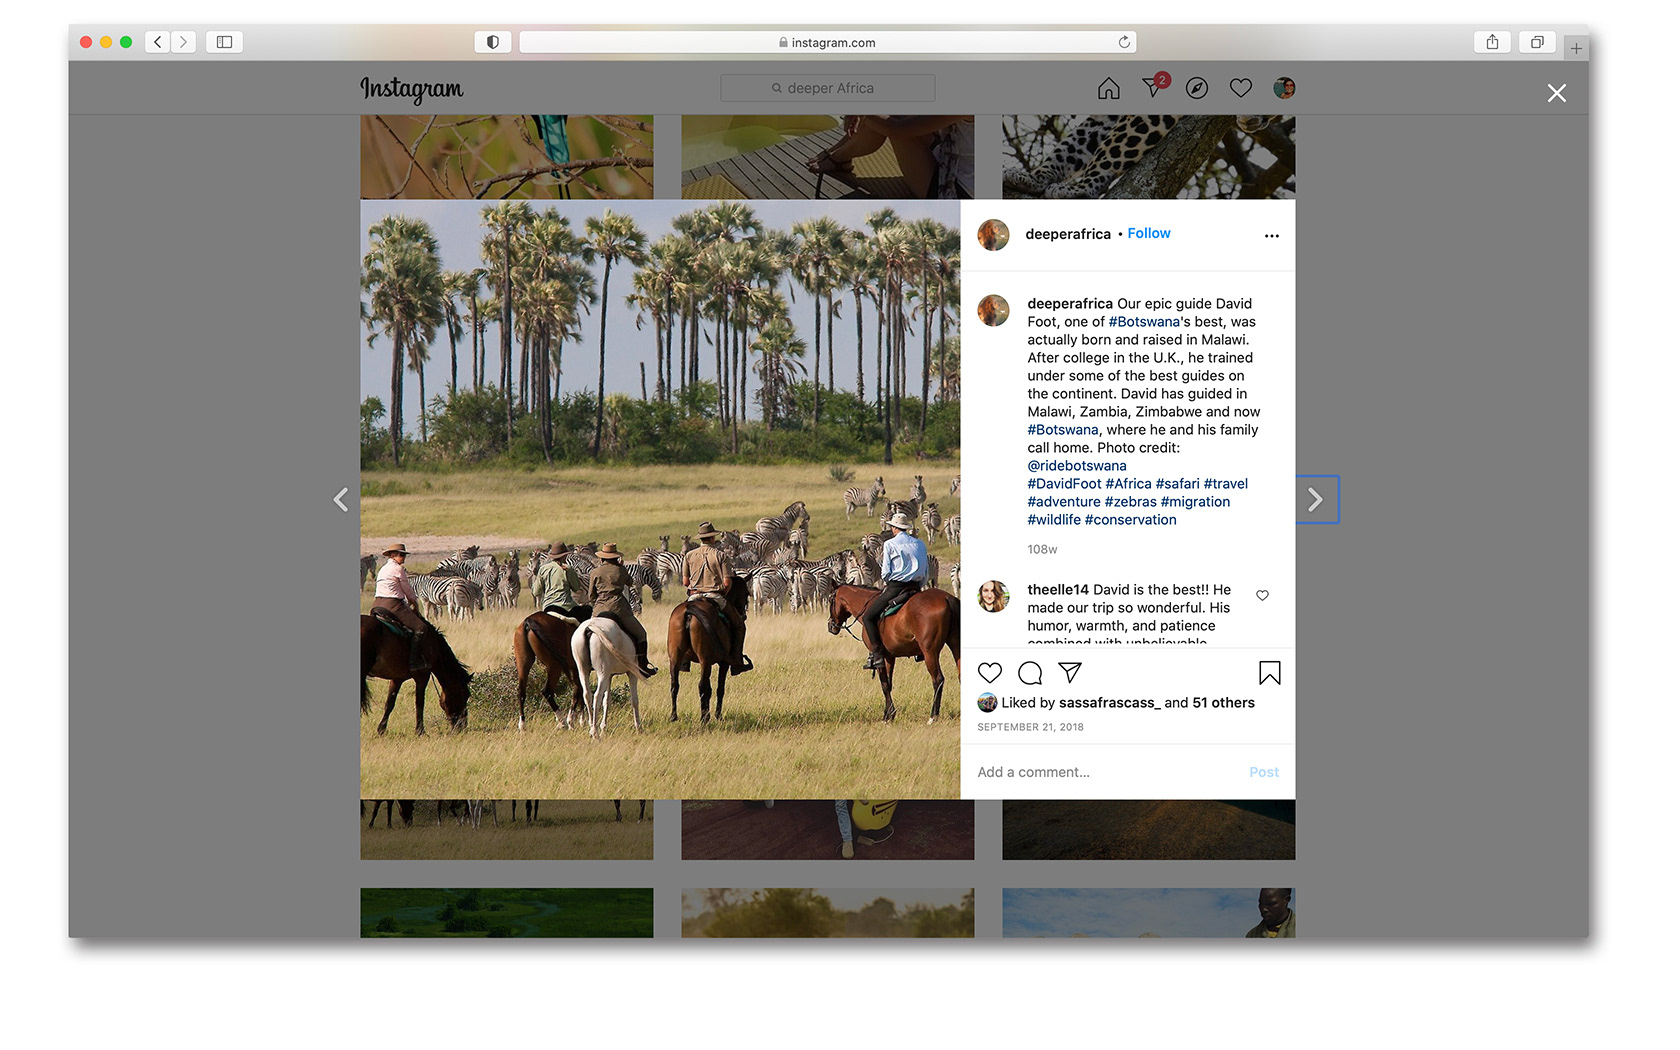Open #wildlife hashtag
The image size is (1680, 1050).
click(1054, 520)
